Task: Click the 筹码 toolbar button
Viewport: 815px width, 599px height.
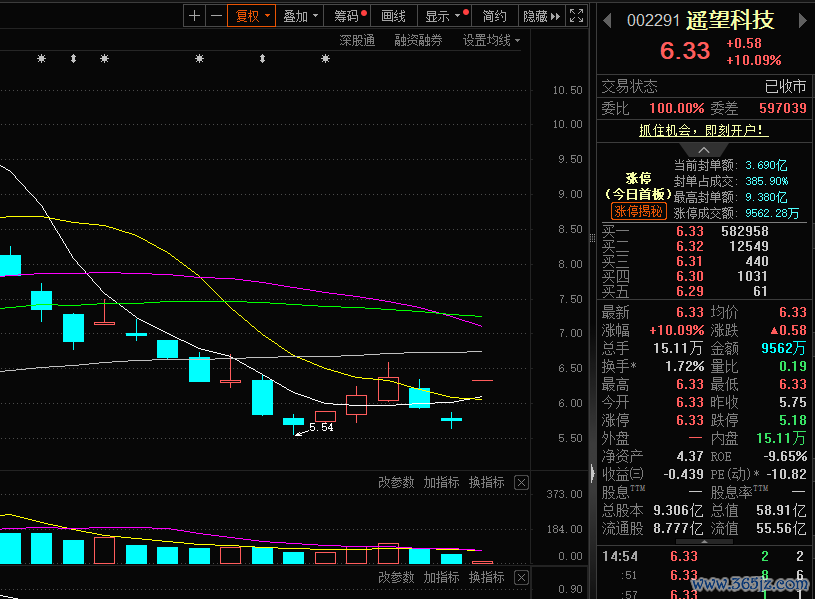Action: (347, 16)
